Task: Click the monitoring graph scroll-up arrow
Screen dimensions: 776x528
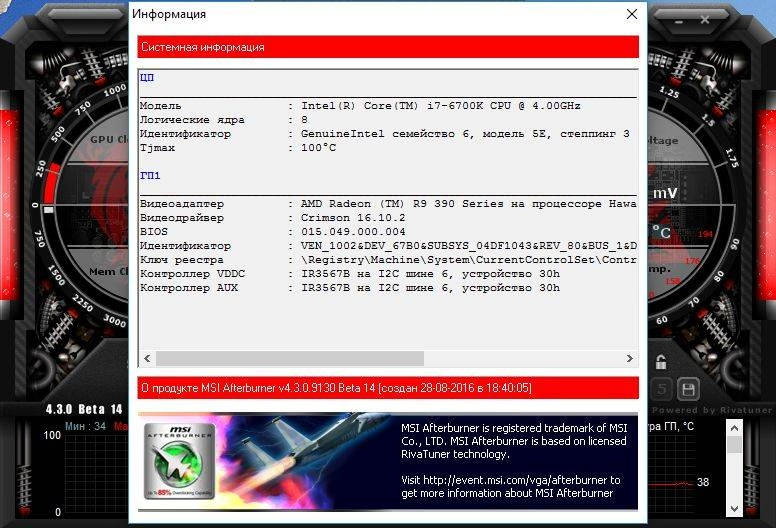Action: pyautogui.click(x=734, y=428)
